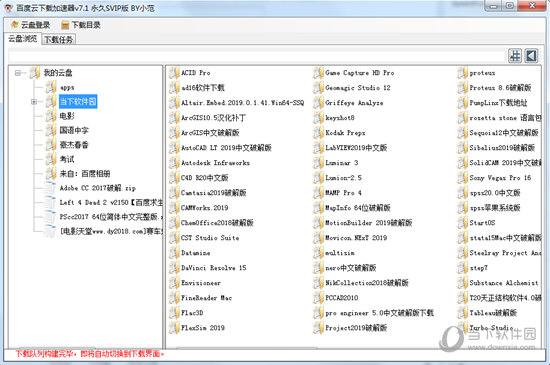
Task: Select 当下软件园 folder in the tree
Action: coord(78,102)
